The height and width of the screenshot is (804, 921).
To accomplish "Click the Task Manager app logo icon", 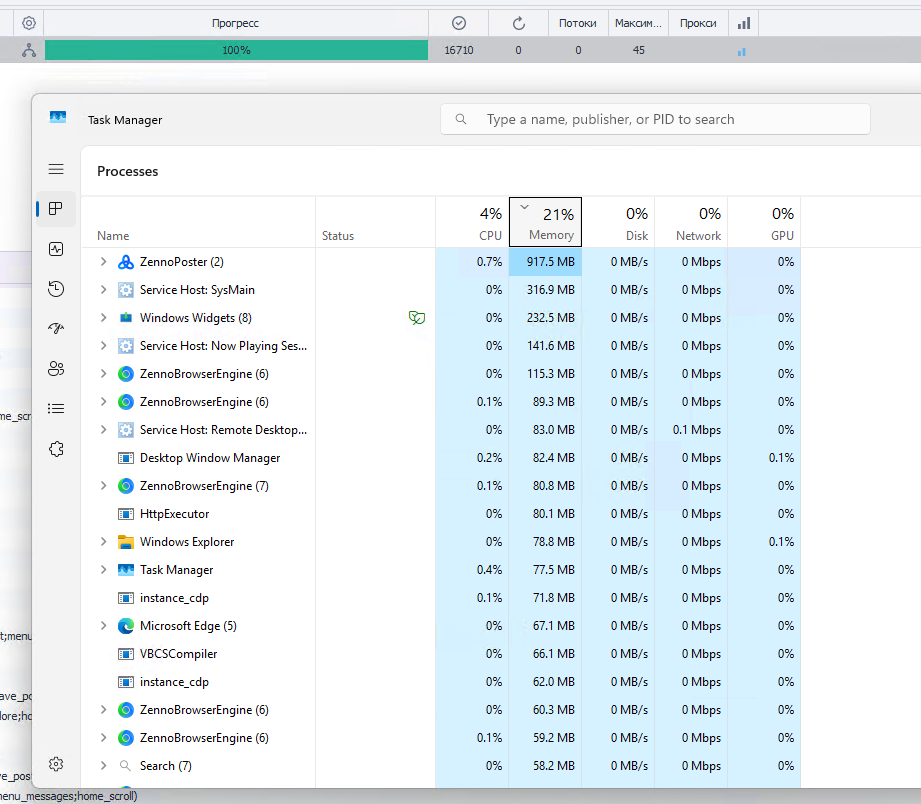I will click(58, 117).
